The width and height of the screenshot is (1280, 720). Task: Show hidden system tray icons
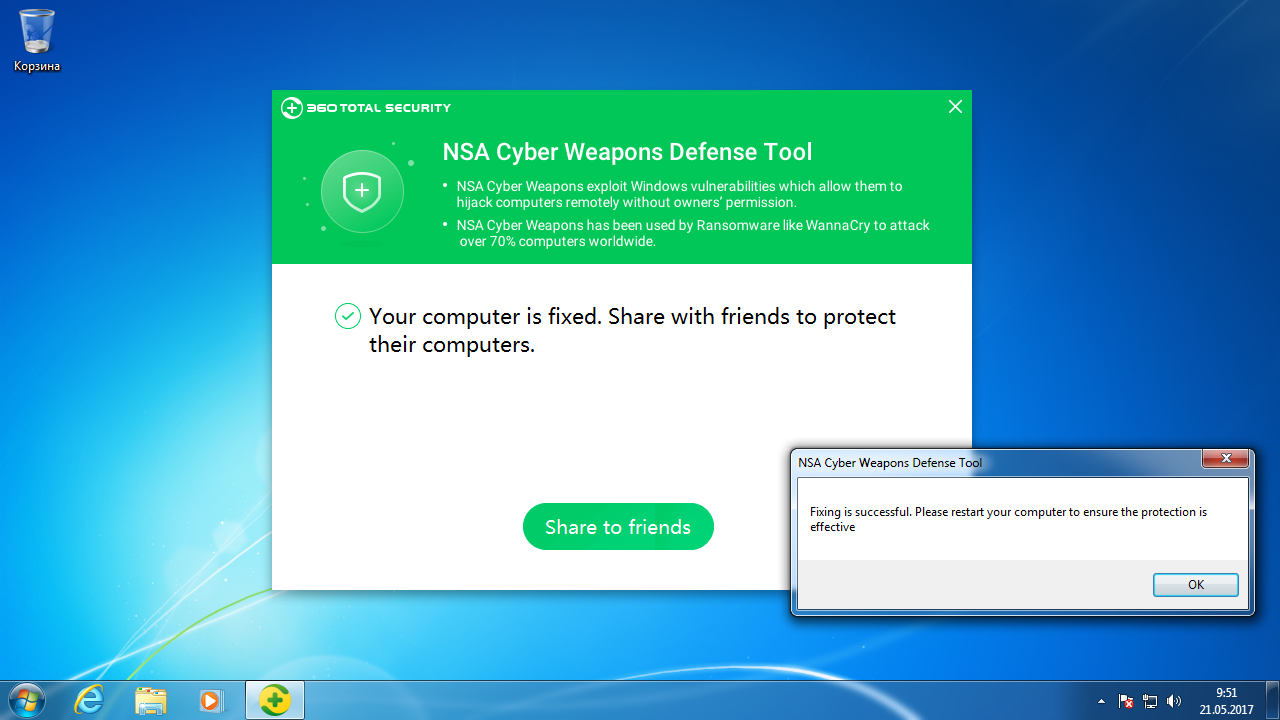click(x=1102, y=701)
